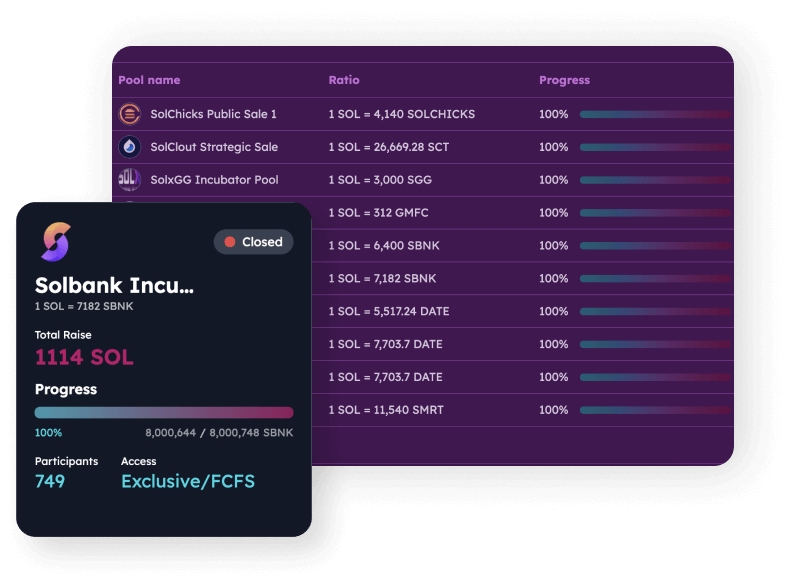This screenshot has width=793, height=581.
Task: Click '100%' in the 6,400 SBNK row
Action: 553,246
